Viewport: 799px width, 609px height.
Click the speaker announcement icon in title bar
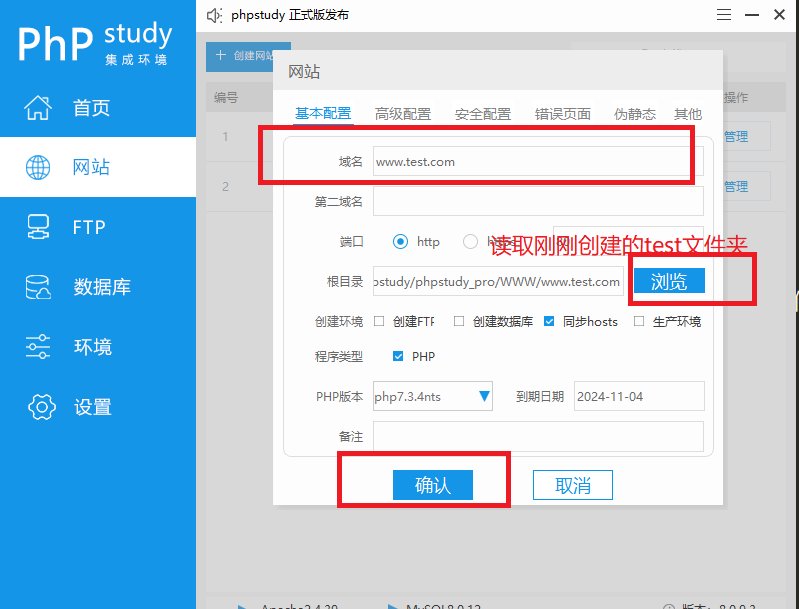tap(214, 15)
